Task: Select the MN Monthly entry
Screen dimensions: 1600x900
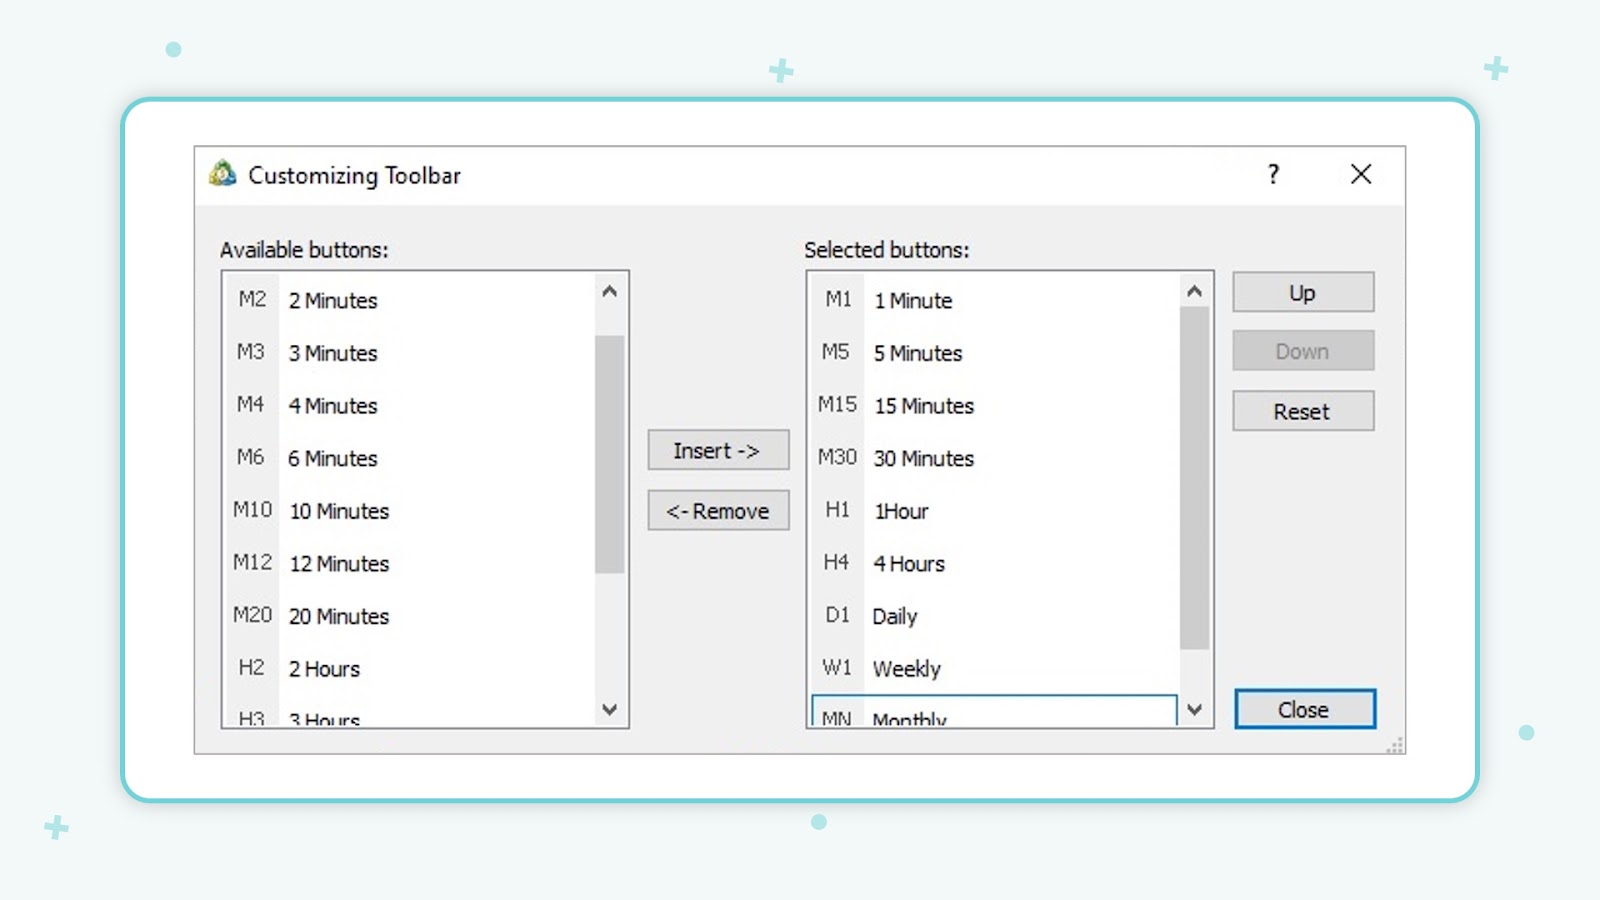Action: point(994,711)
